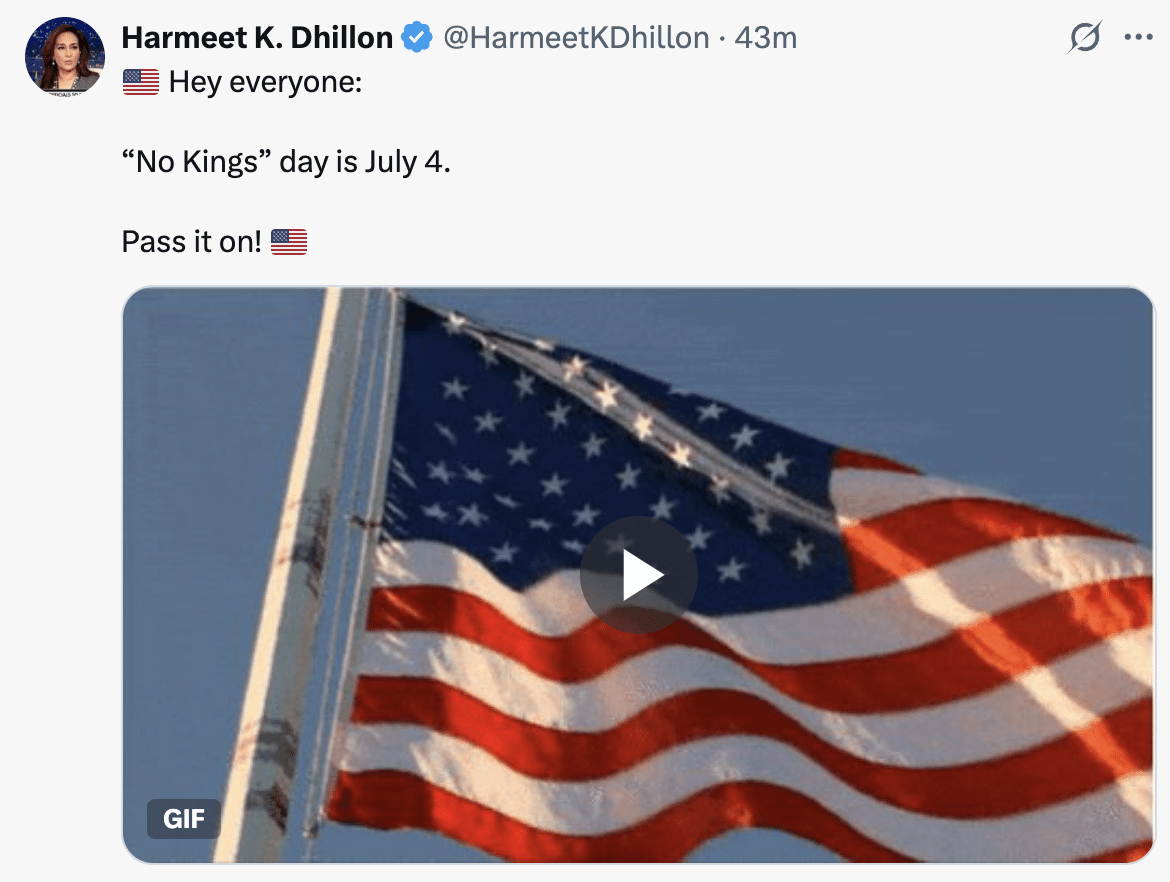Open Harmeet K. Dhillon's profile picture

(x=65, y=57)
